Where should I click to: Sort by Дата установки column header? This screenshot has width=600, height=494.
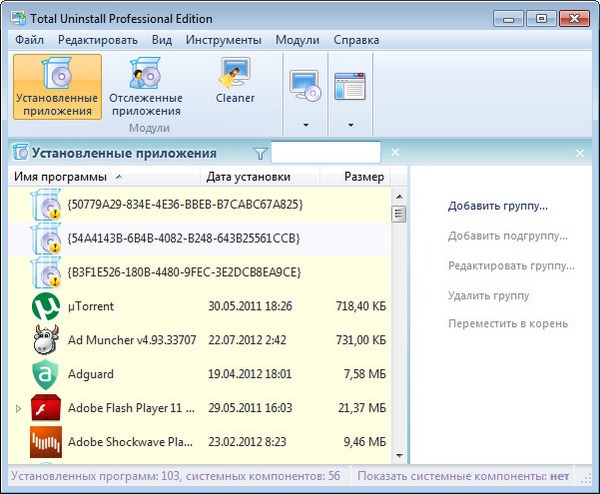[248, 177]
